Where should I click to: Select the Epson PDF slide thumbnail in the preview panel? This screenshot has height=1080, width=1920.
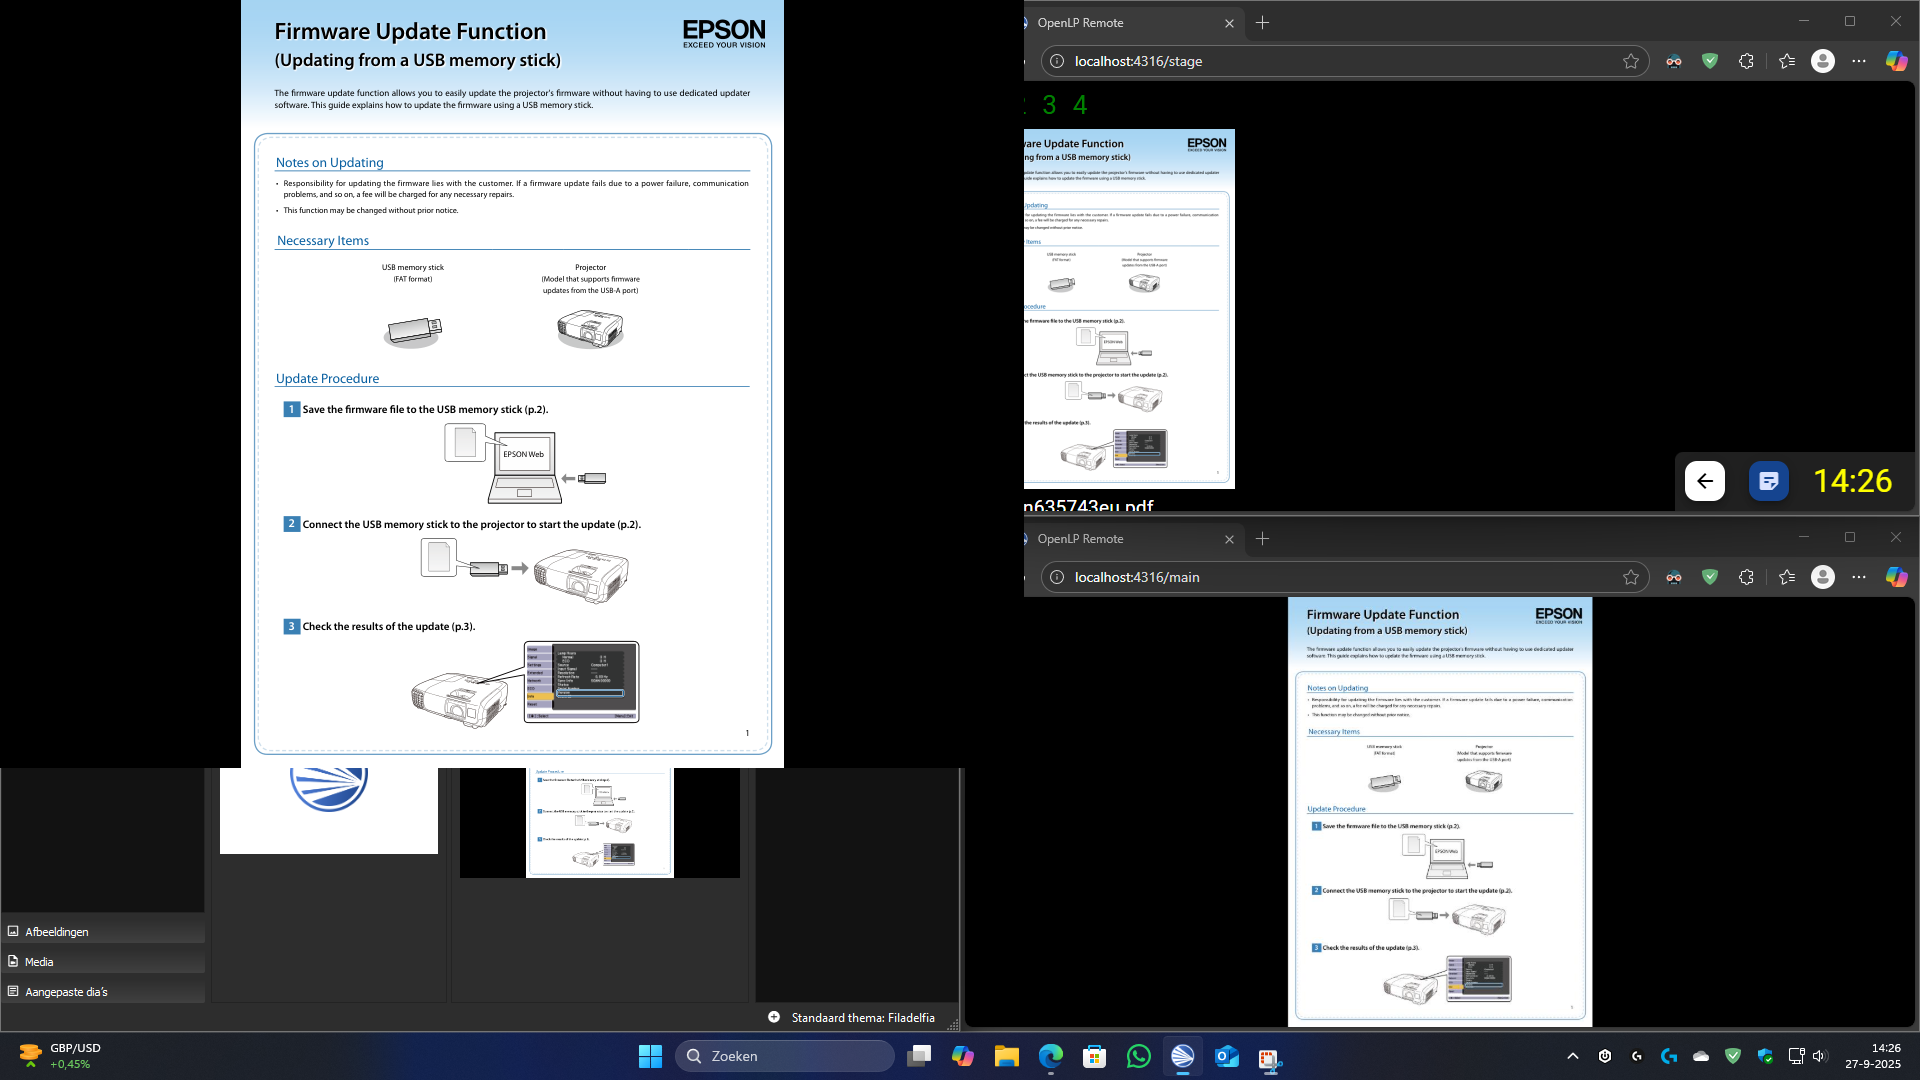(x=600, y=822)
